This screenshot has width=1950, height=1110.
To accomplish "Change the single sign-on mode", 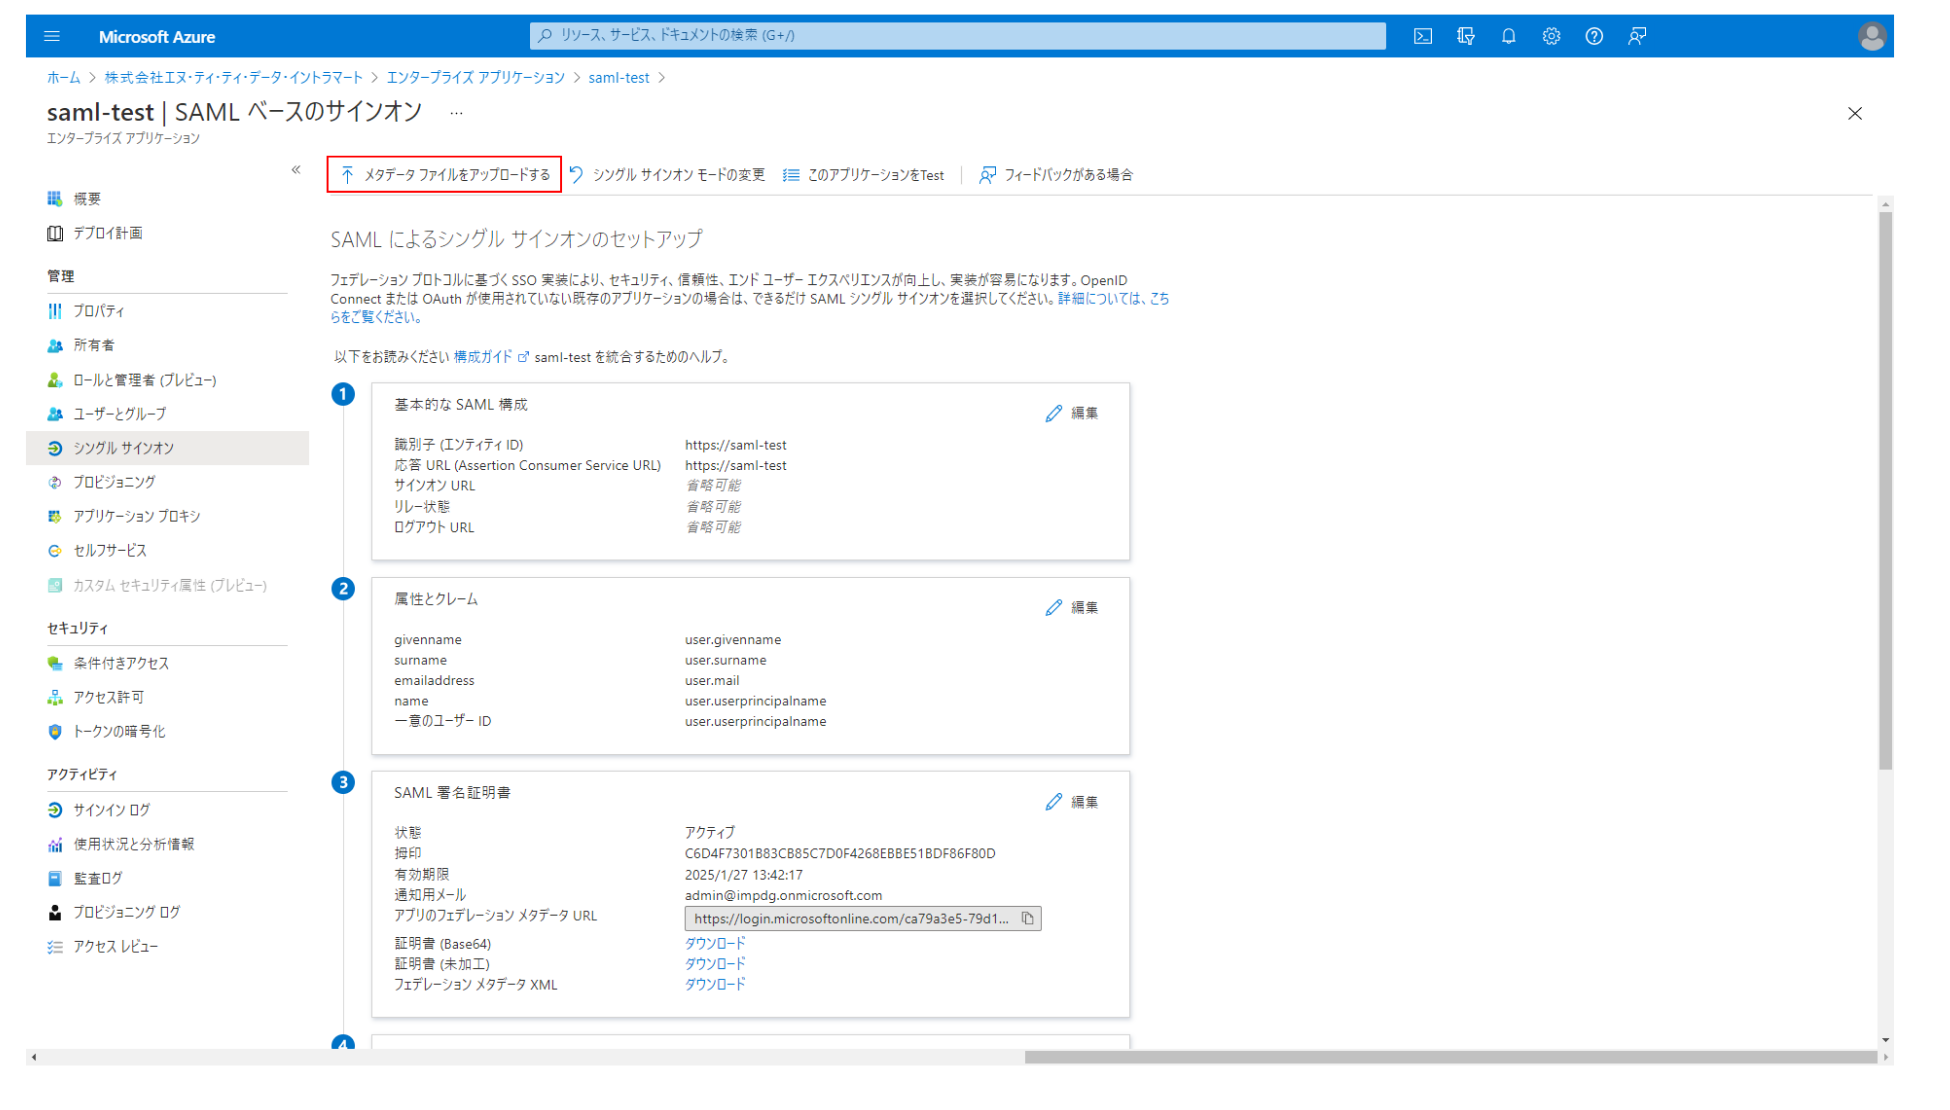I will click(667, 174).
